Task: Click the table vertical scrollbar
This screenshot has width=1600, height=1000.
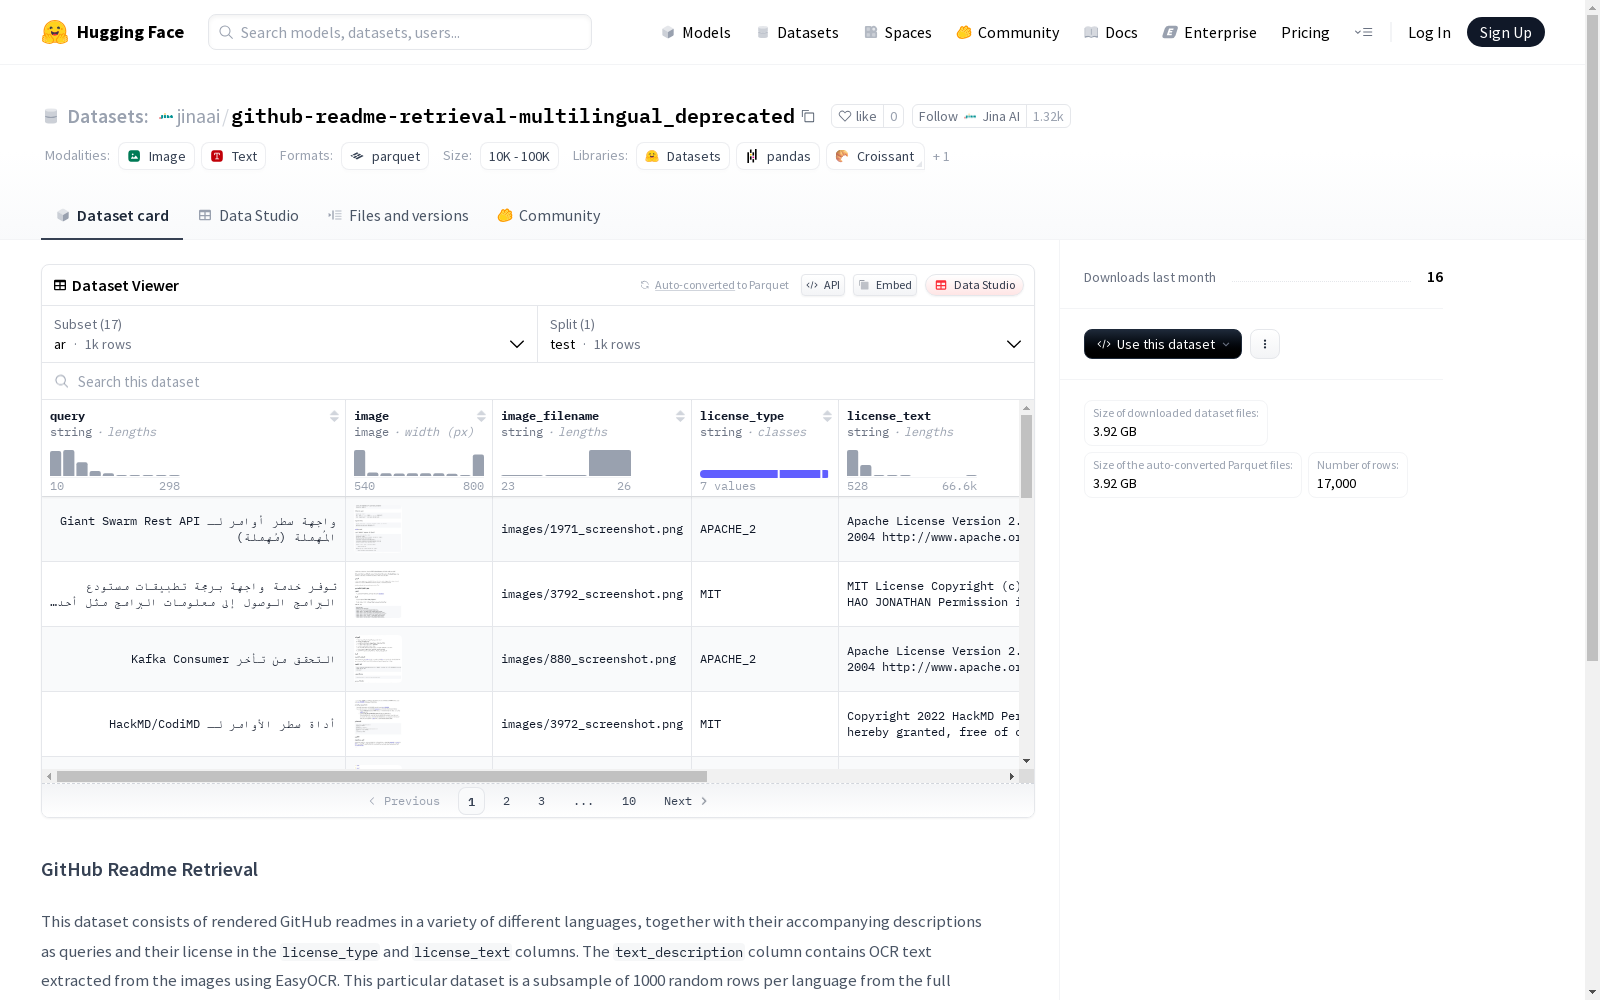Action: (1026, 456)
